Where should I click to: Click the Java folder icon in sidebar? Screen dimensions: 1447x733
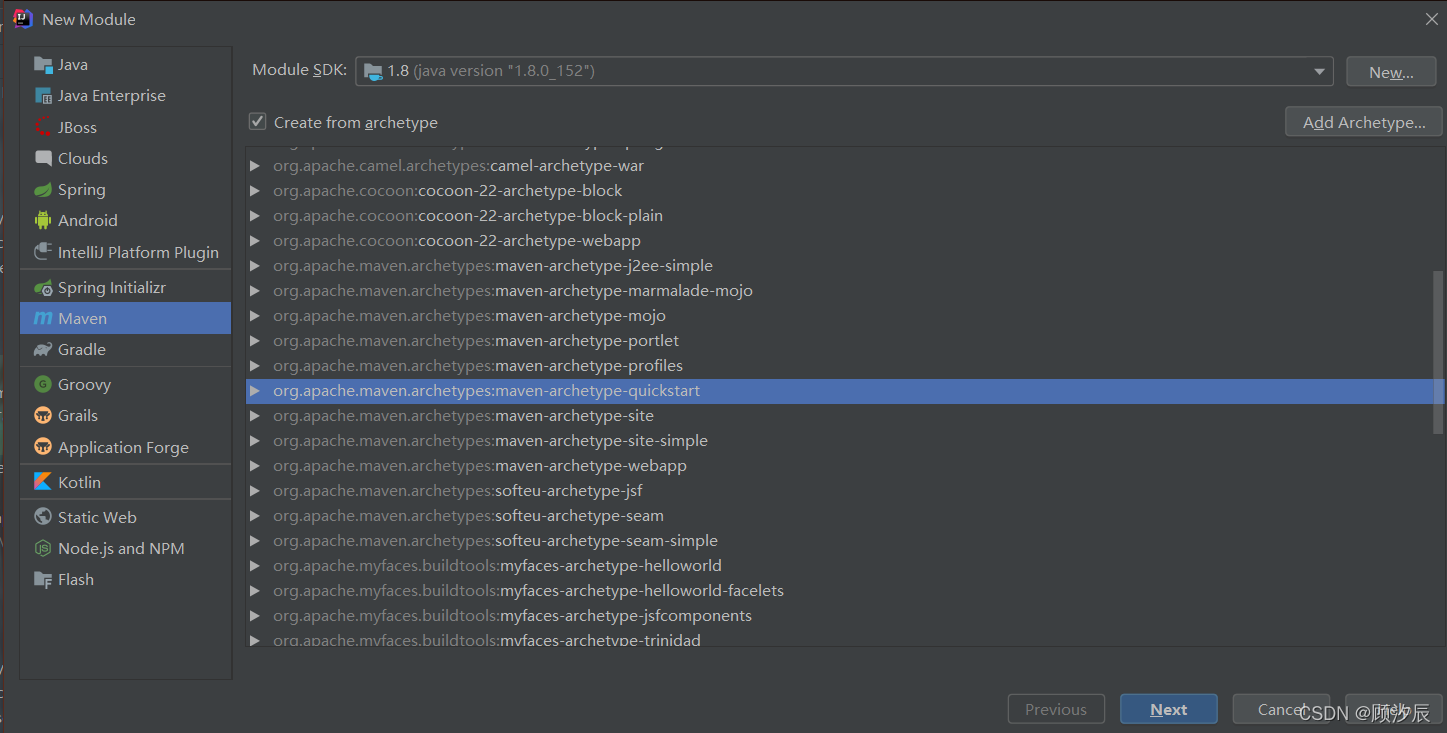[x=43, y=65]
